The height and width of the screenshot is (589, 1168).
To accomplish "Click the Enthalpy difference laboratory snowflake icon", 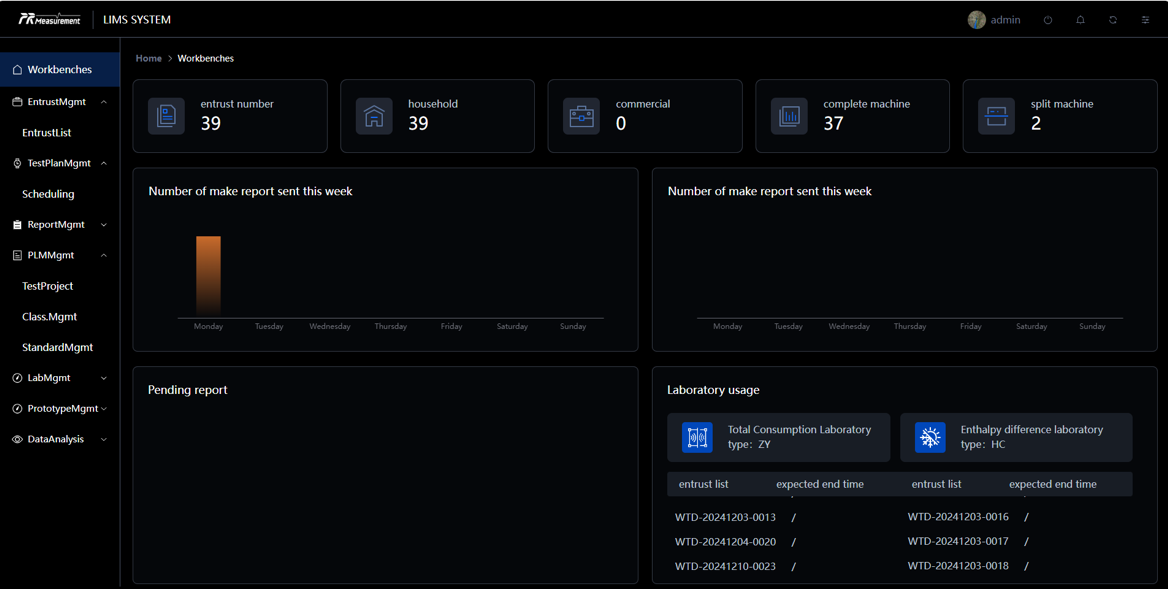I will coord(930,438).
